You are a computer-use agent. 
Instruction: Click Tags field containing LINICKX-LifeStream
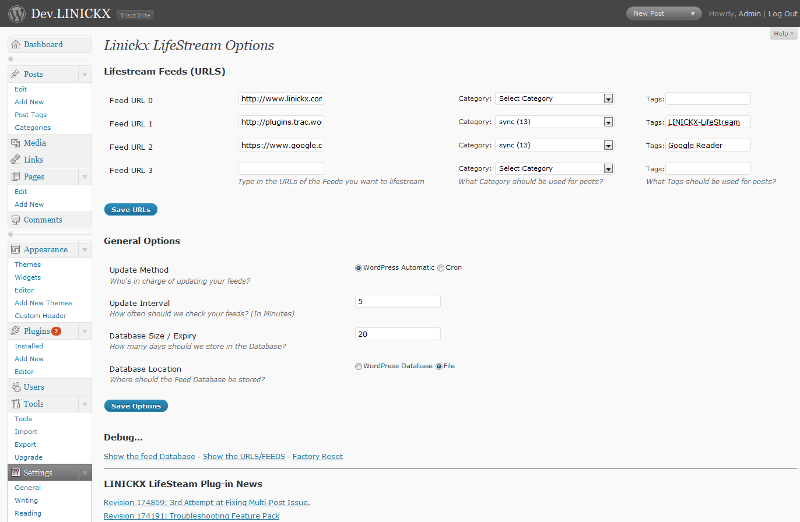pos(708,122)
